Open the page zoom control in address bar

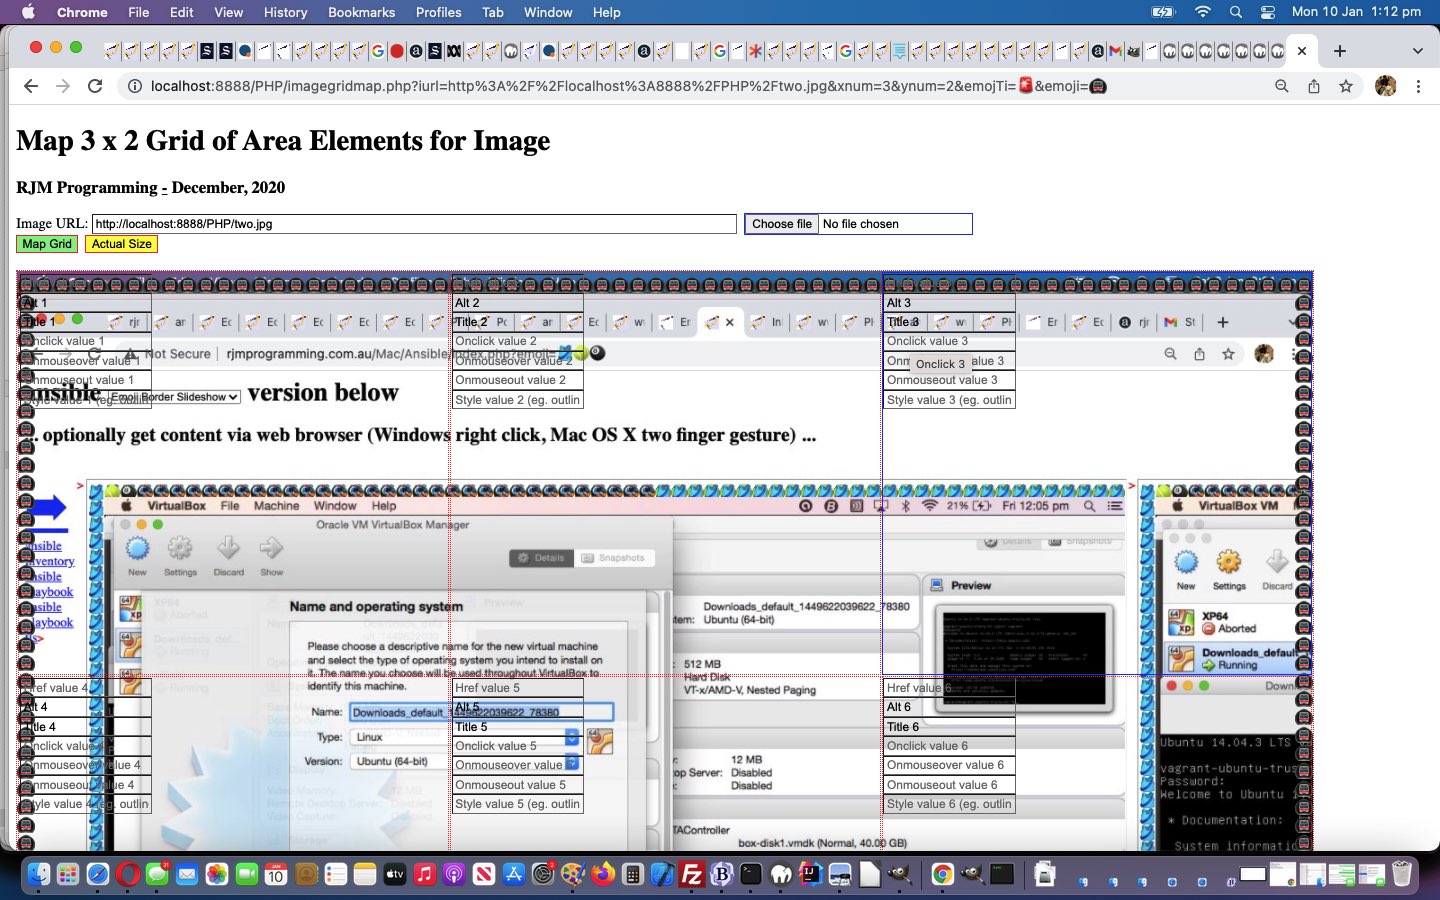[1281, 86]
